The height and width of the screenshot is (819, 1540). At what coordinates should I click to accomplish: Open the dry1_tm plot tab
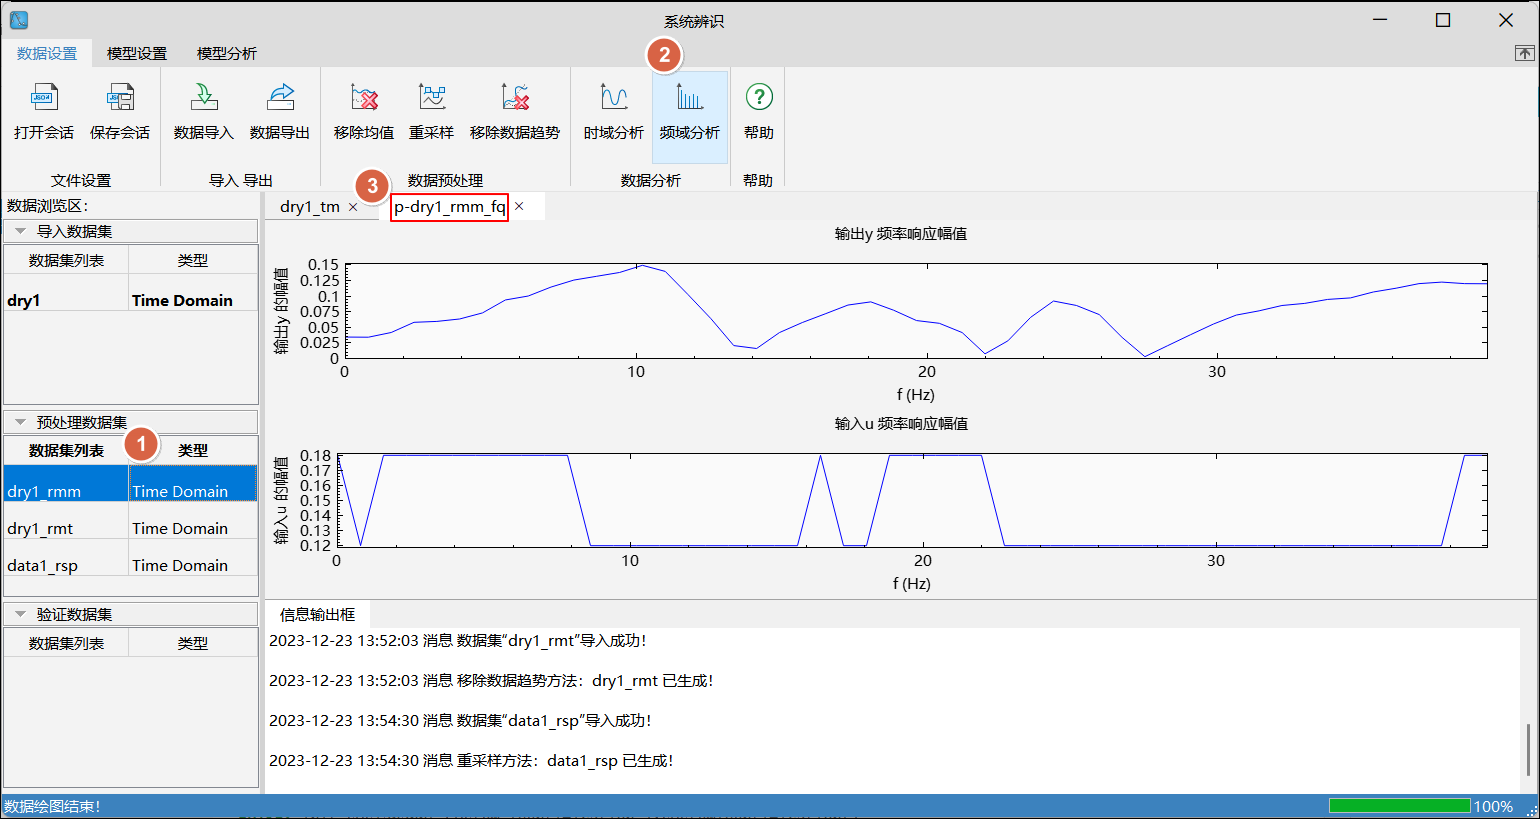tap(309, 207)
